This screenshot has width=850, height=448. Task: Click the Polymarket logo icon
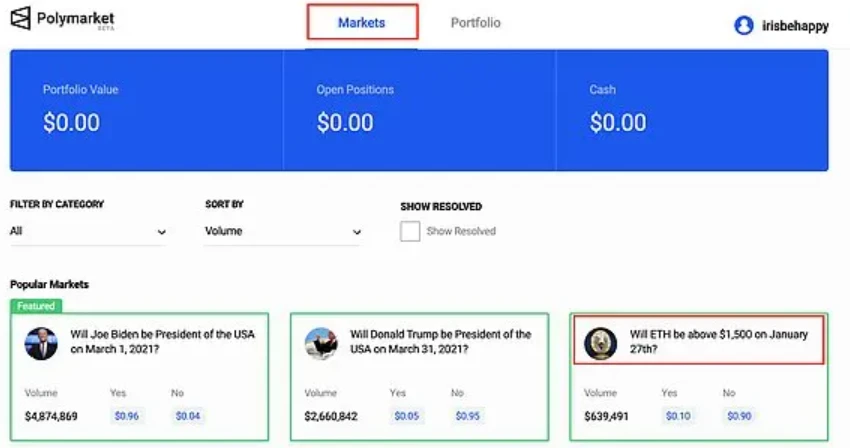(21, 21)
